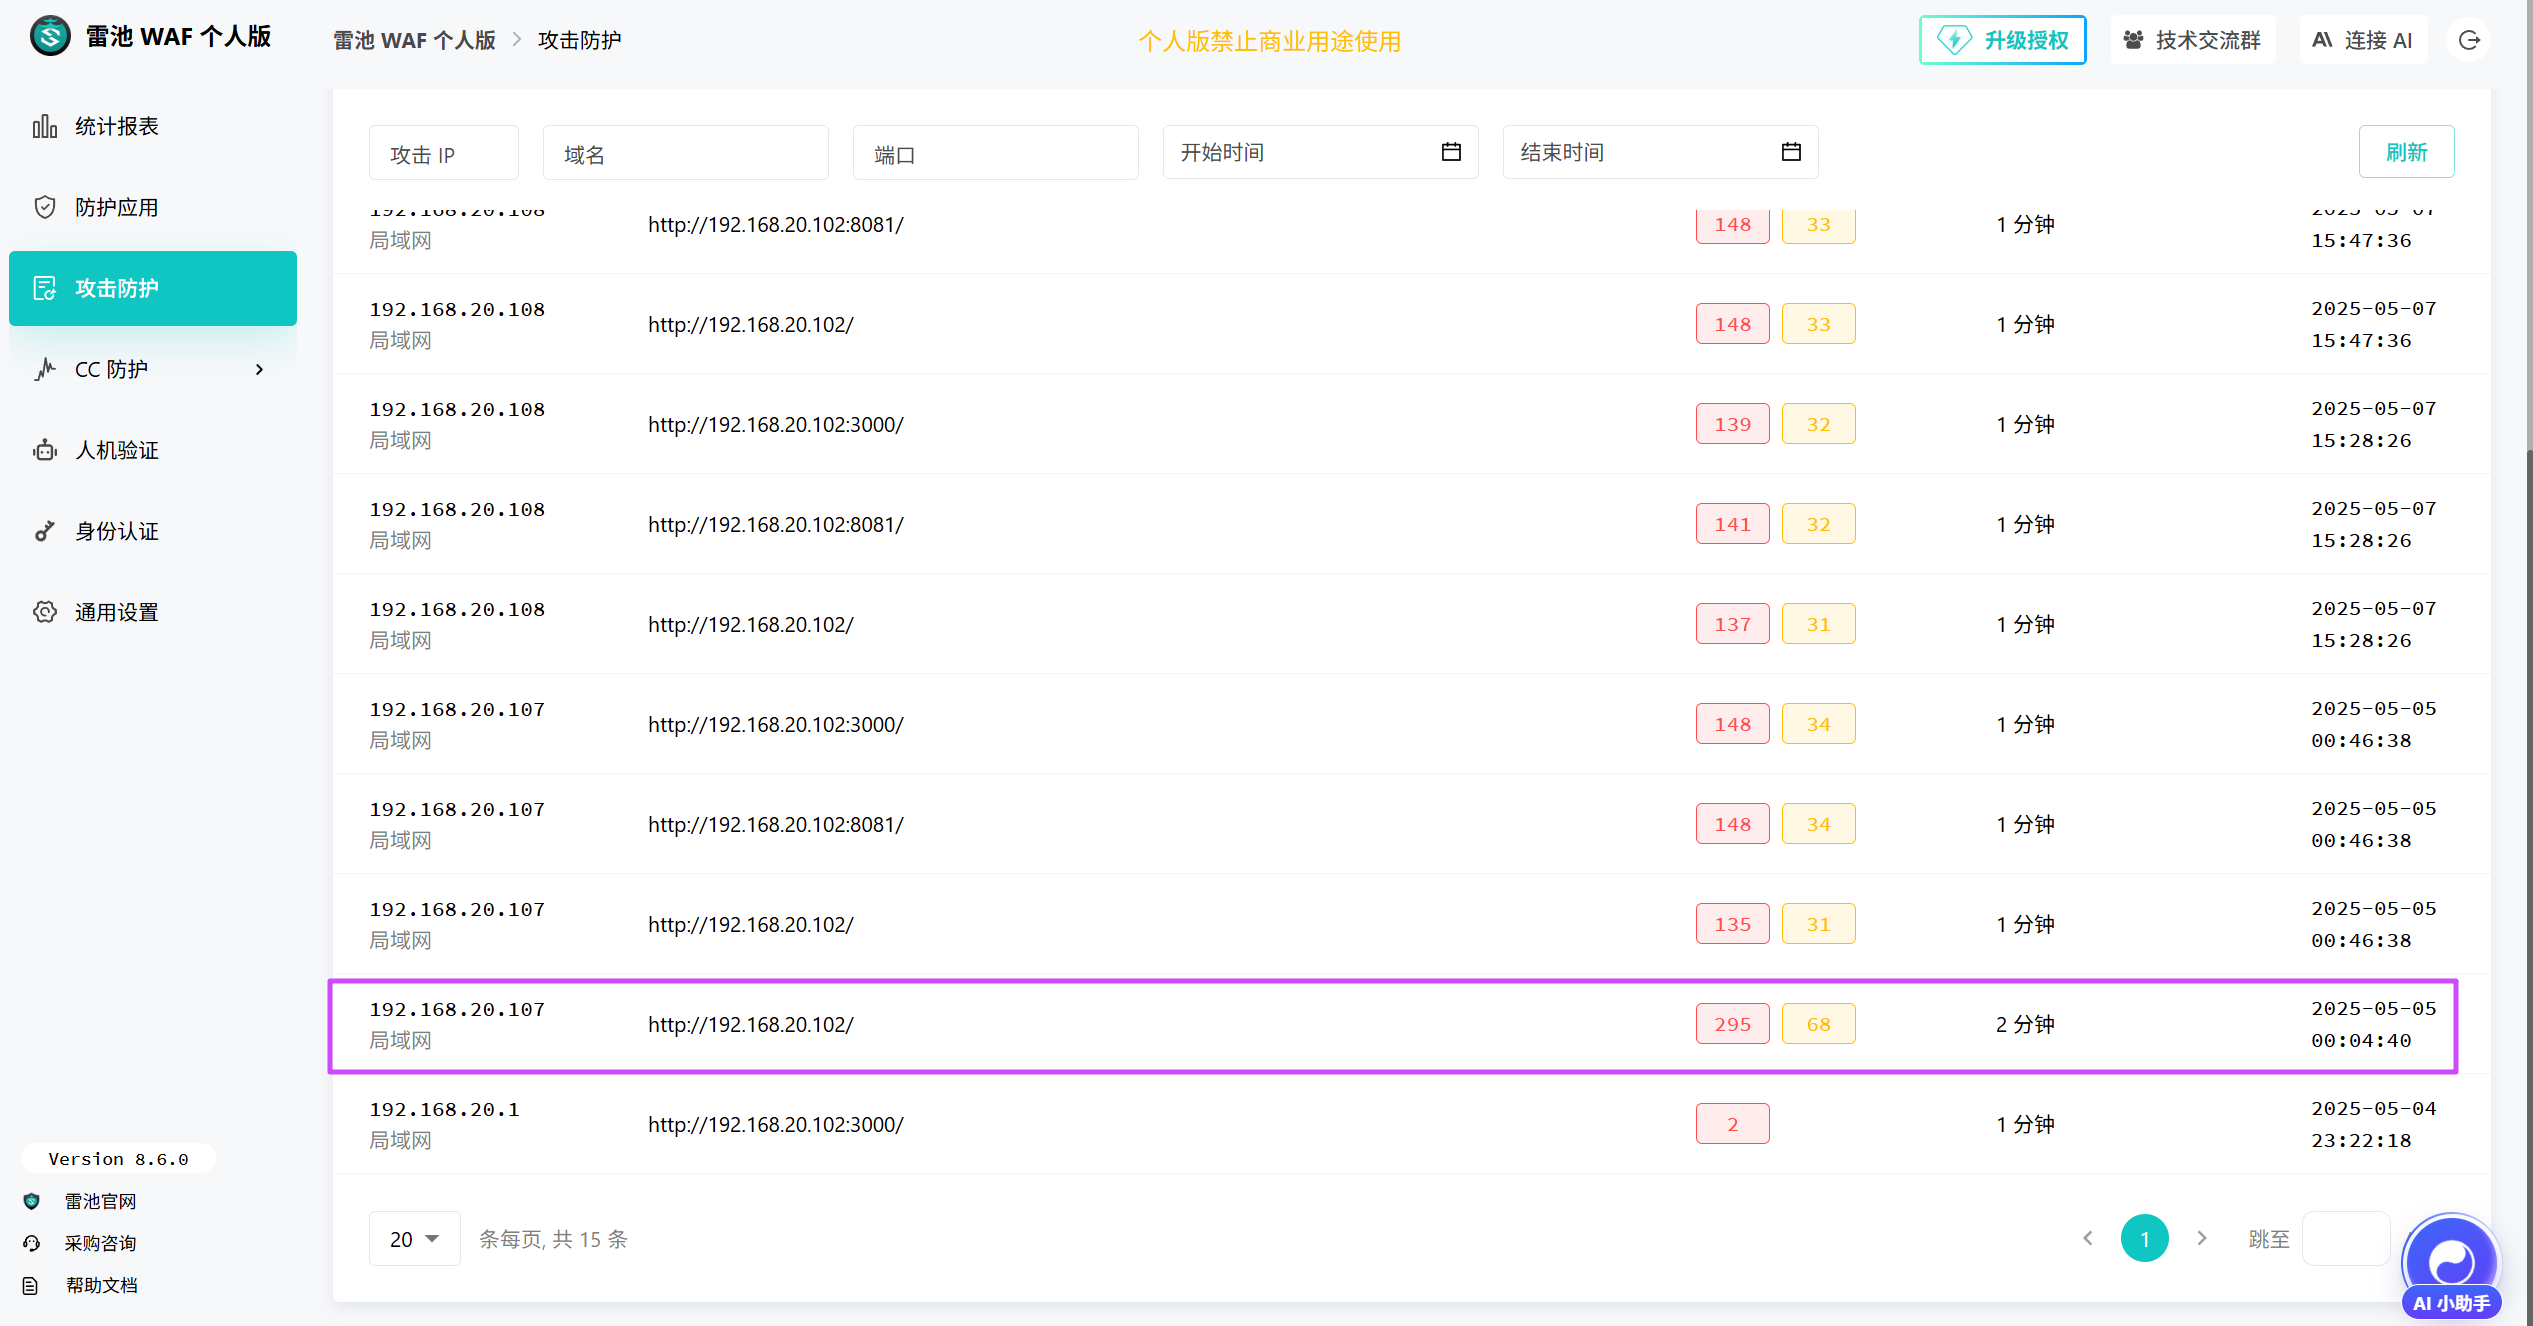Open 通用设置 gear icon in sidebar

pyautogui.click(x=45, y=612)
